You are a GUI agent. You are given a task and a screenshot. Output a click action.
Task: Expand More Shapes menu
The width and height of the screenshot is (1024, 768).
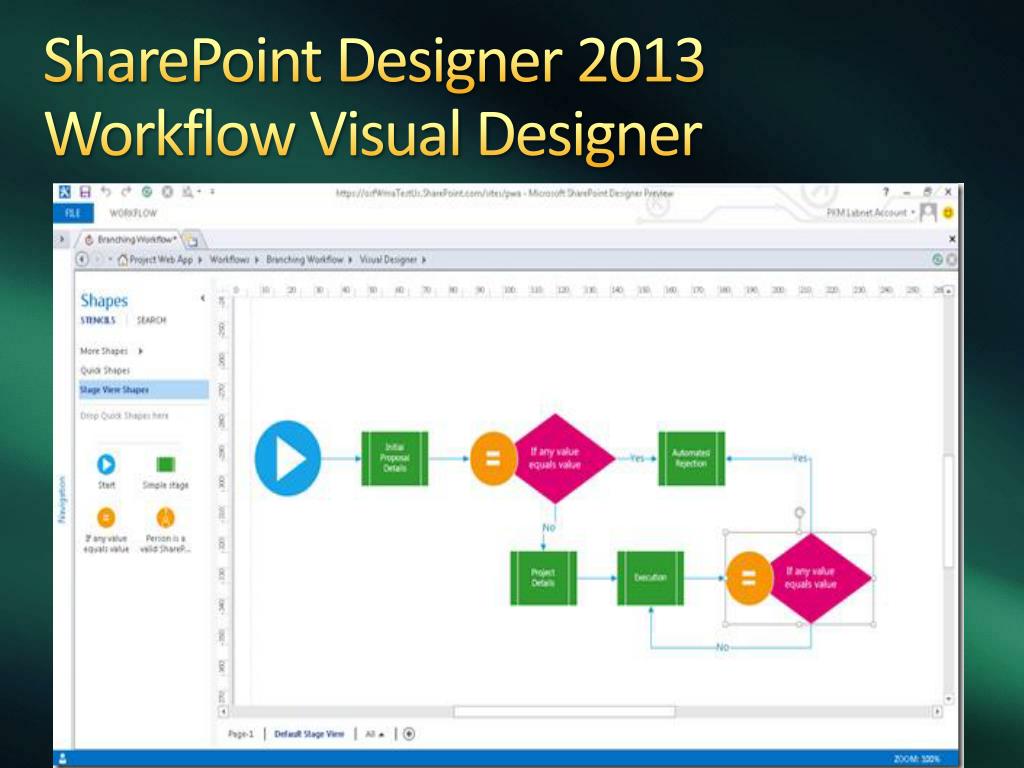click(x=111, y=351)
